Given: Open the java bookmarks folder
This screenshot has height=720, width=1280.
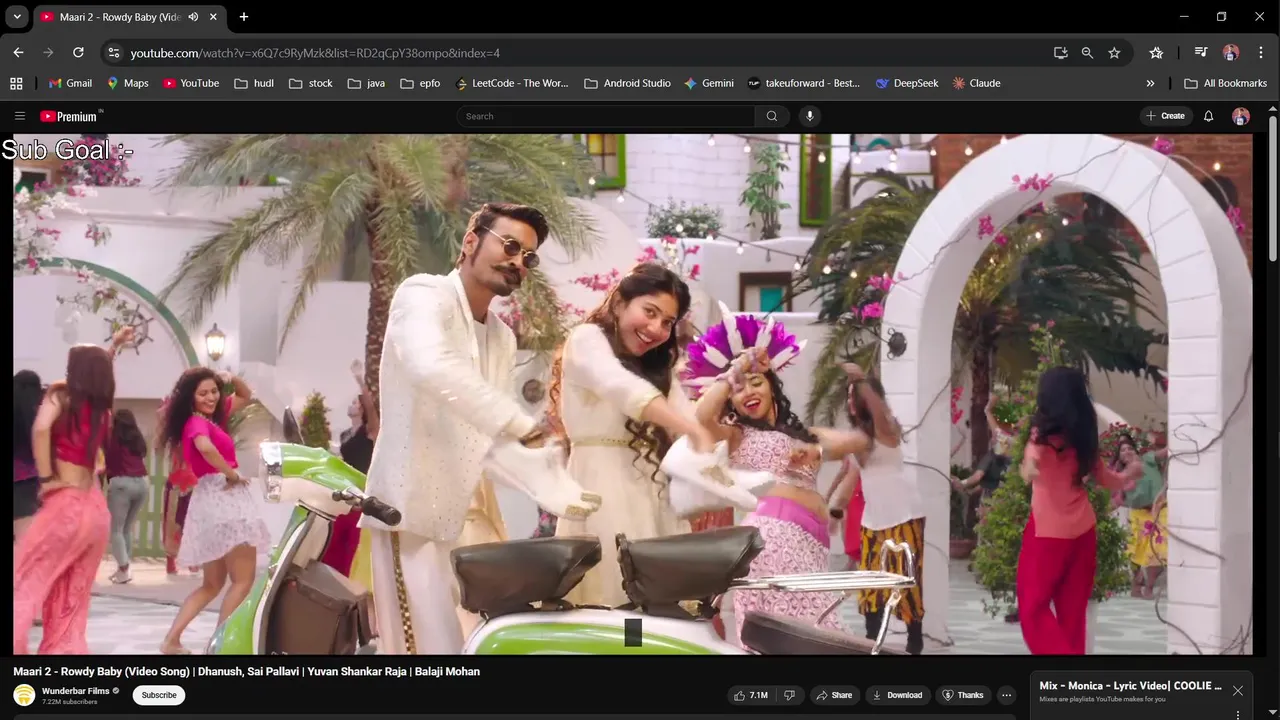Looking at the screenshot, I should [366, 83].
